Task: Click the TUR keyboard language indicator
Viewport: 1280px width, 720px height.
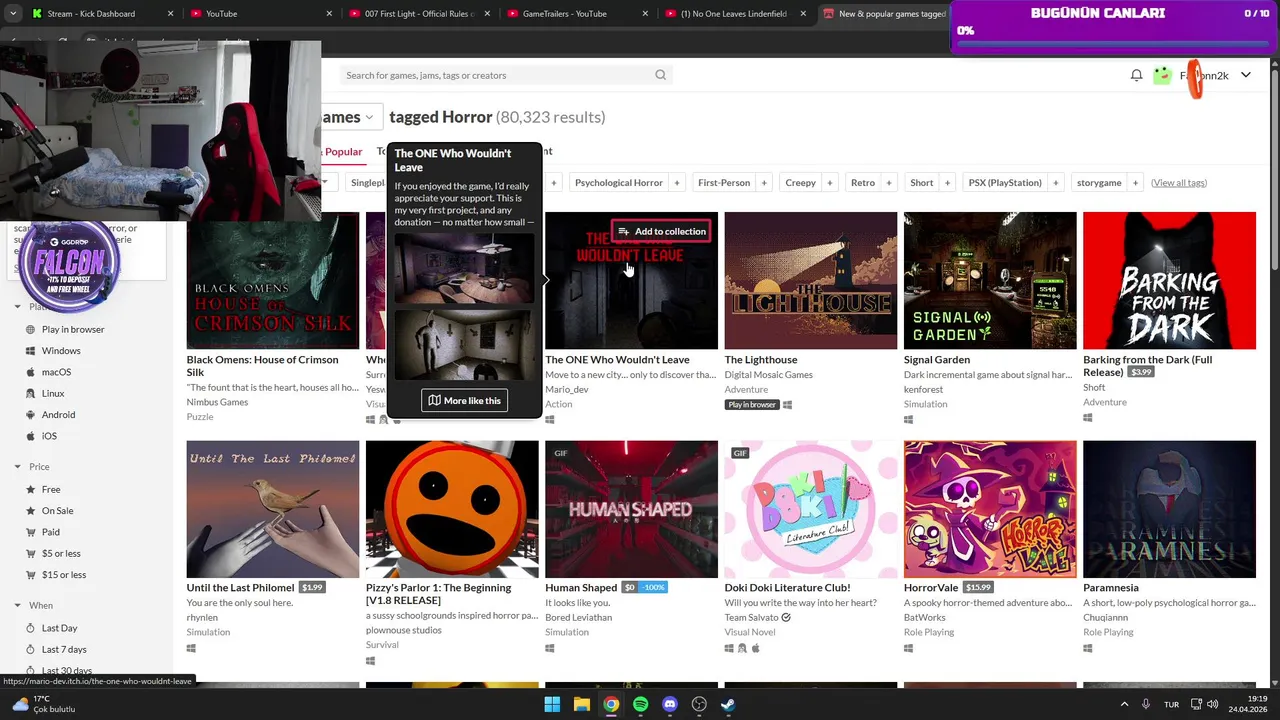Action: 1170,704
